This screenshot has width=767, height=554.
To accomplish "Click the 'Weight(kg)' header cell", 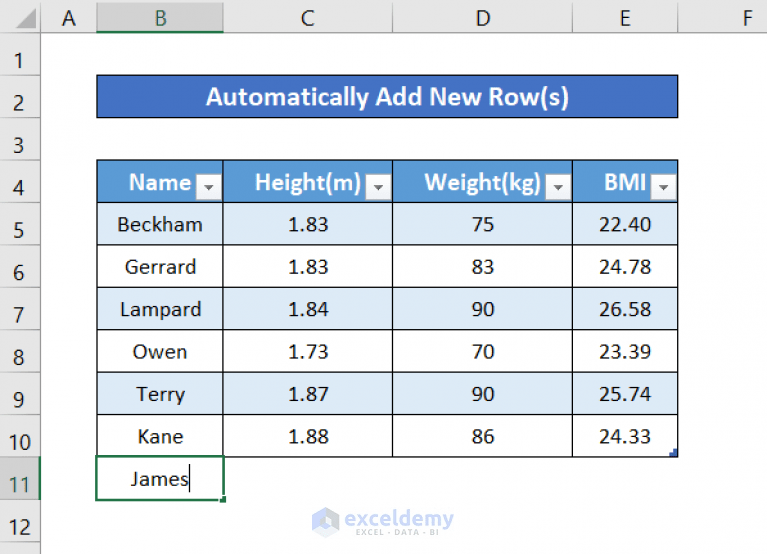I will coord(482,181).
